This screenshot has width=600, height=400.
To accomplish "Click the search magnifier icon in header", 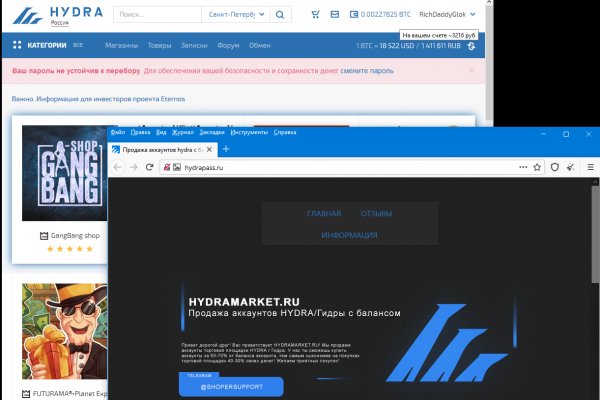I will 281,15.
